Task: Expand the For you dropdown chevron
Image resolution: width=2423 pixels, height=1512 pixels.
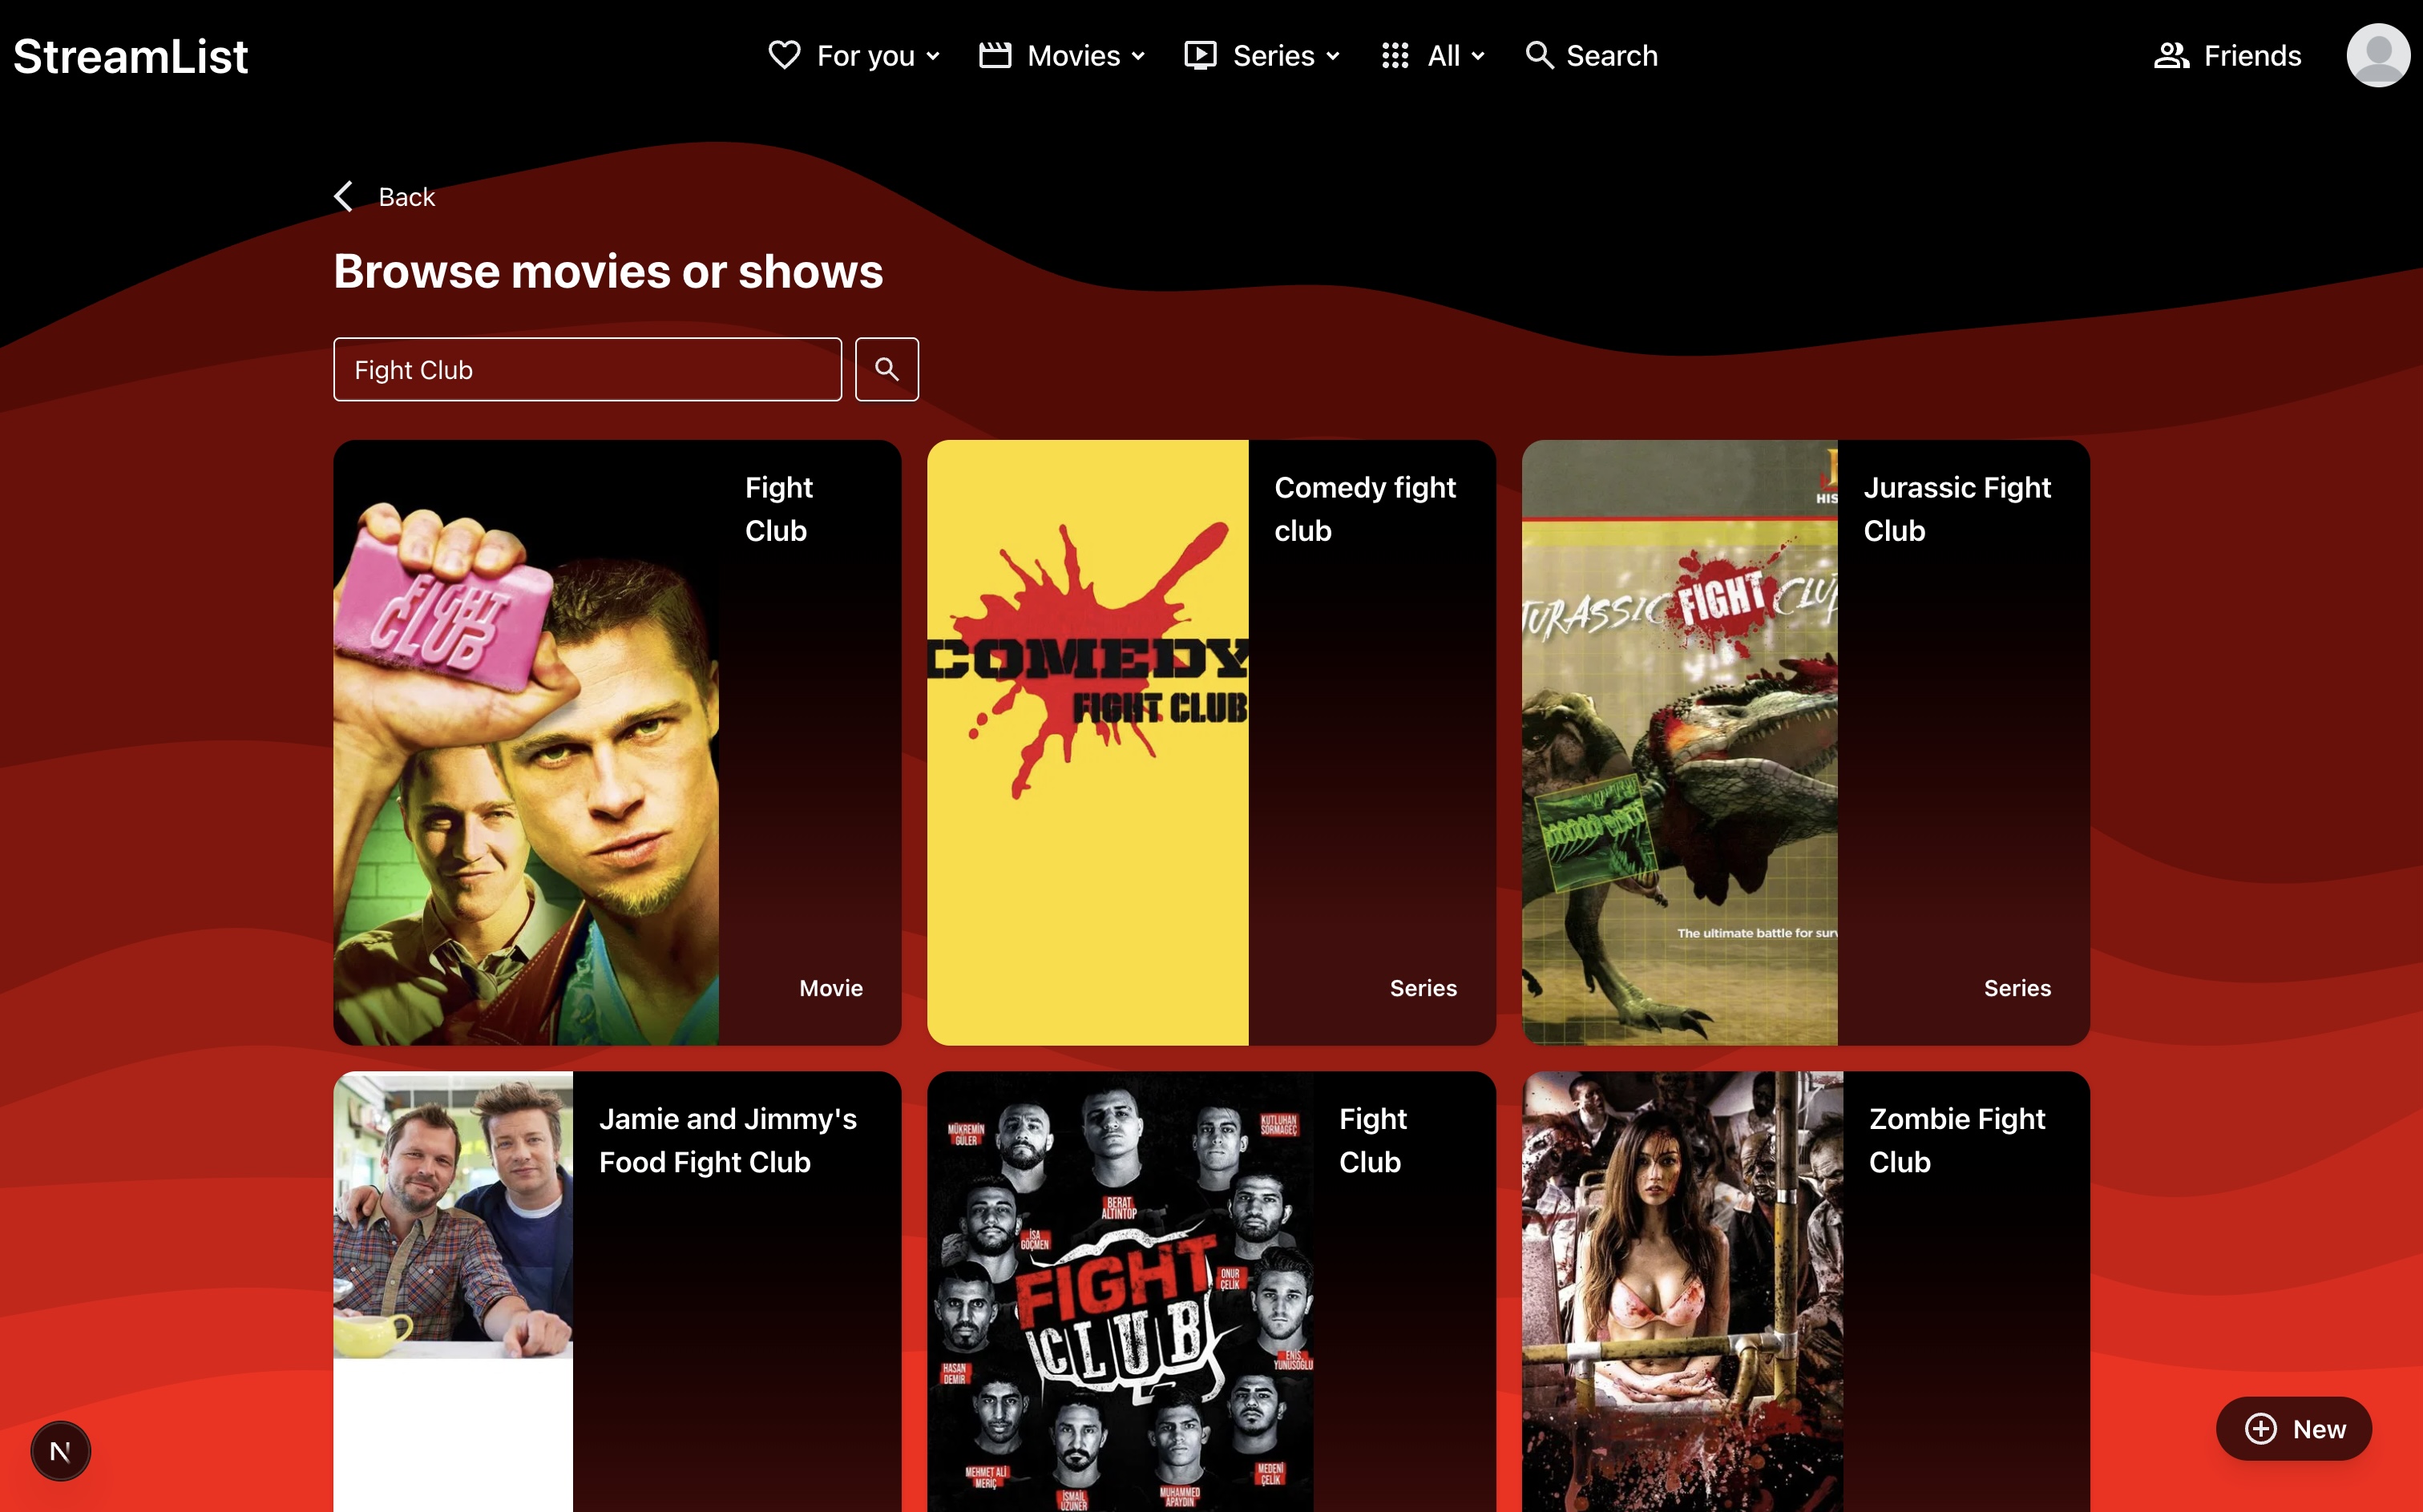Action: click(933, 56)
